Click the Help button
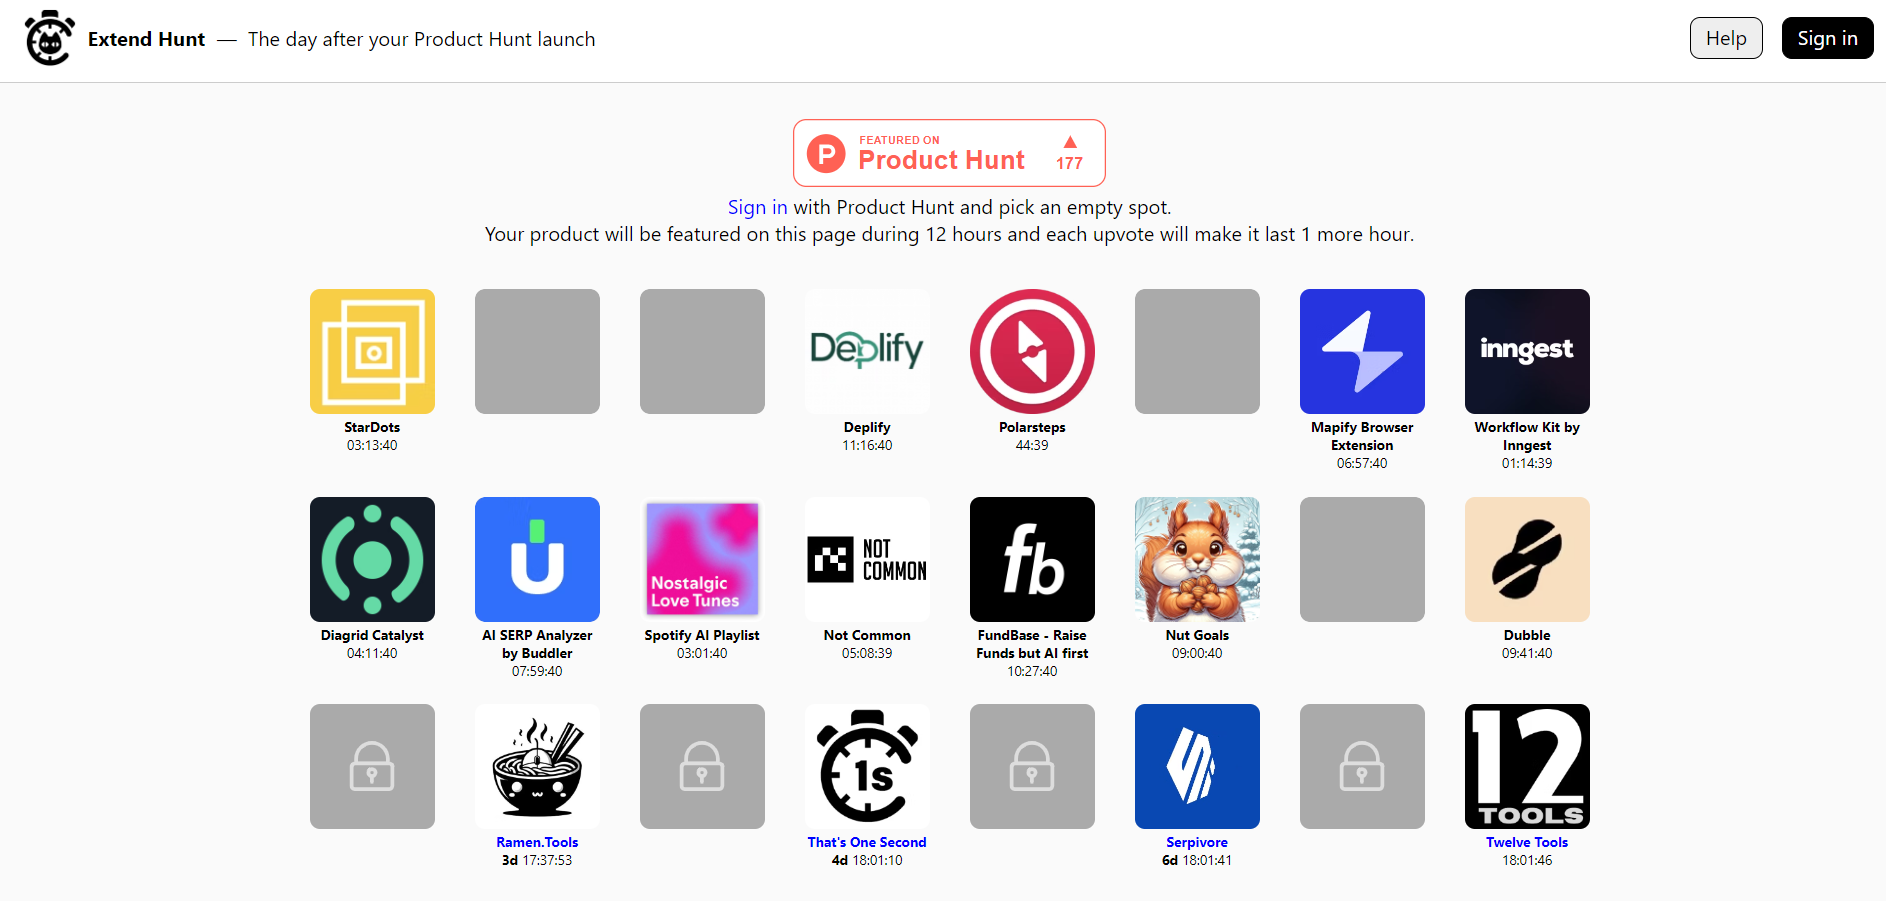Viewport: 1886px width, 901px height. (x=1726, y=38)
